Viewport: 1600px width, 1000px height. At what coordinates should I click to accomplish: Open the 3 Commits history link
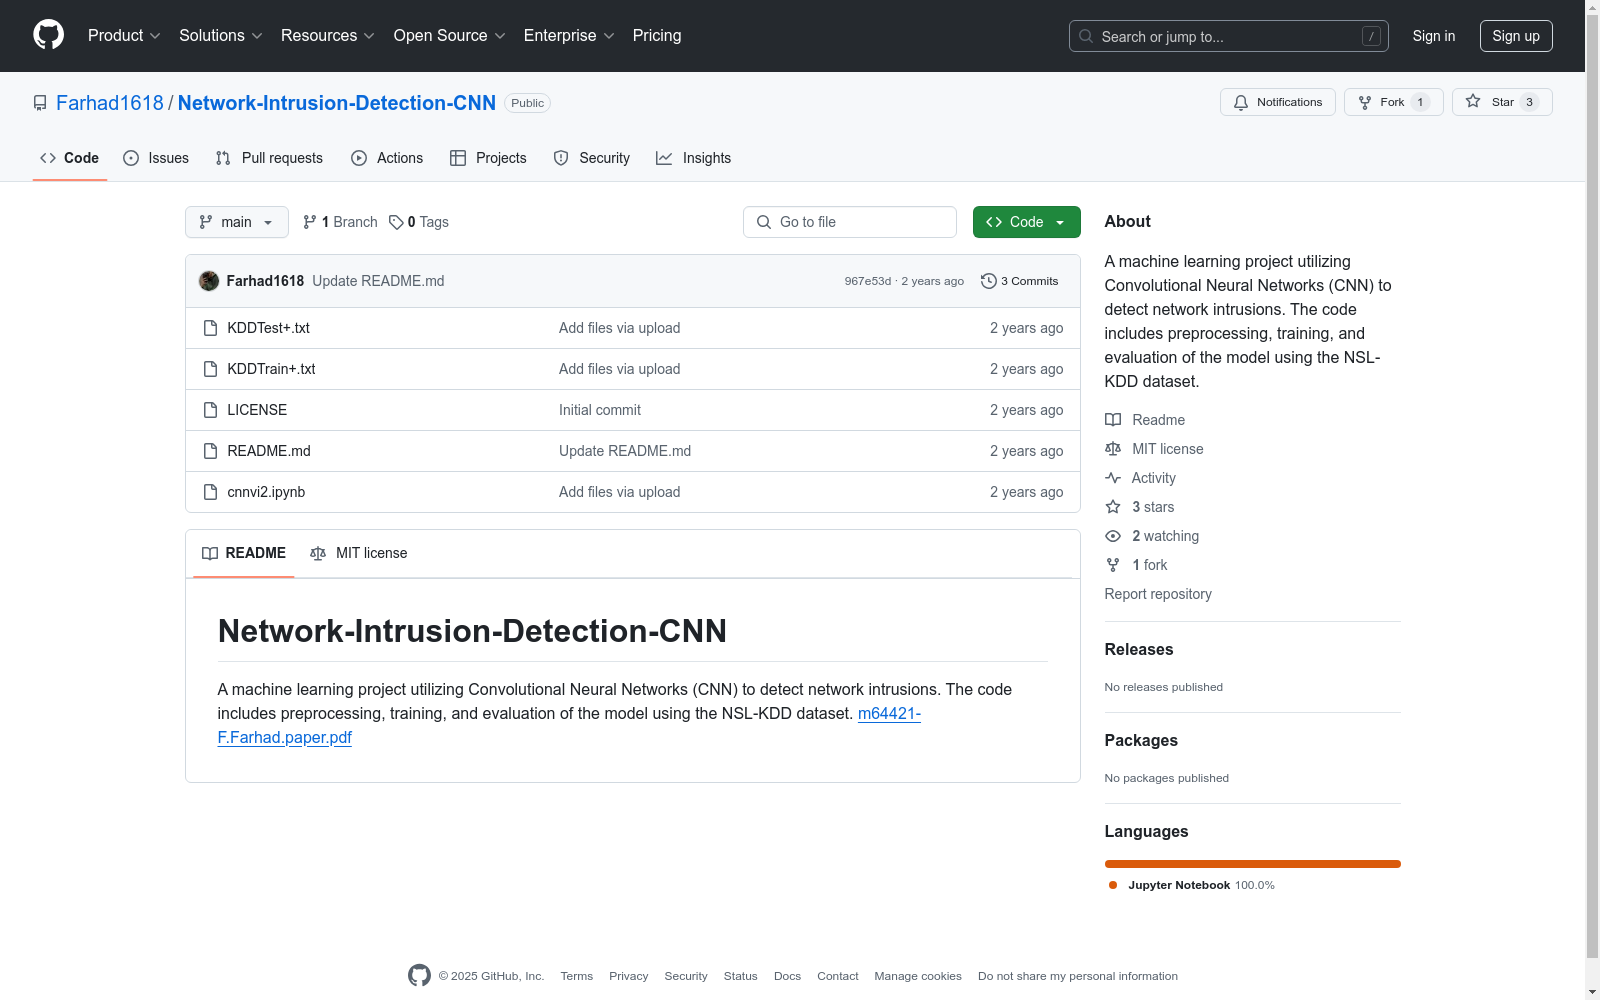point(1020,281)
